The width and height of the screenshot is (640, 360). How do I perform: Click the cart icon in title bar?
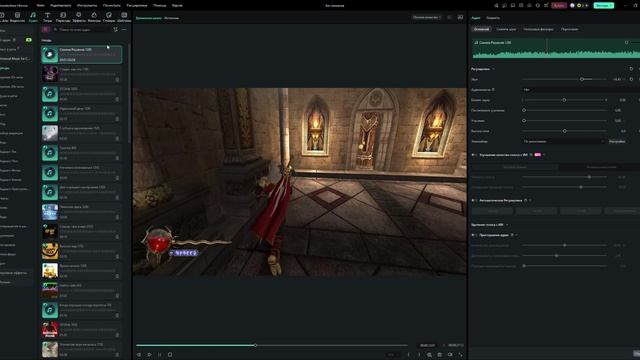(x=546, y=5)
